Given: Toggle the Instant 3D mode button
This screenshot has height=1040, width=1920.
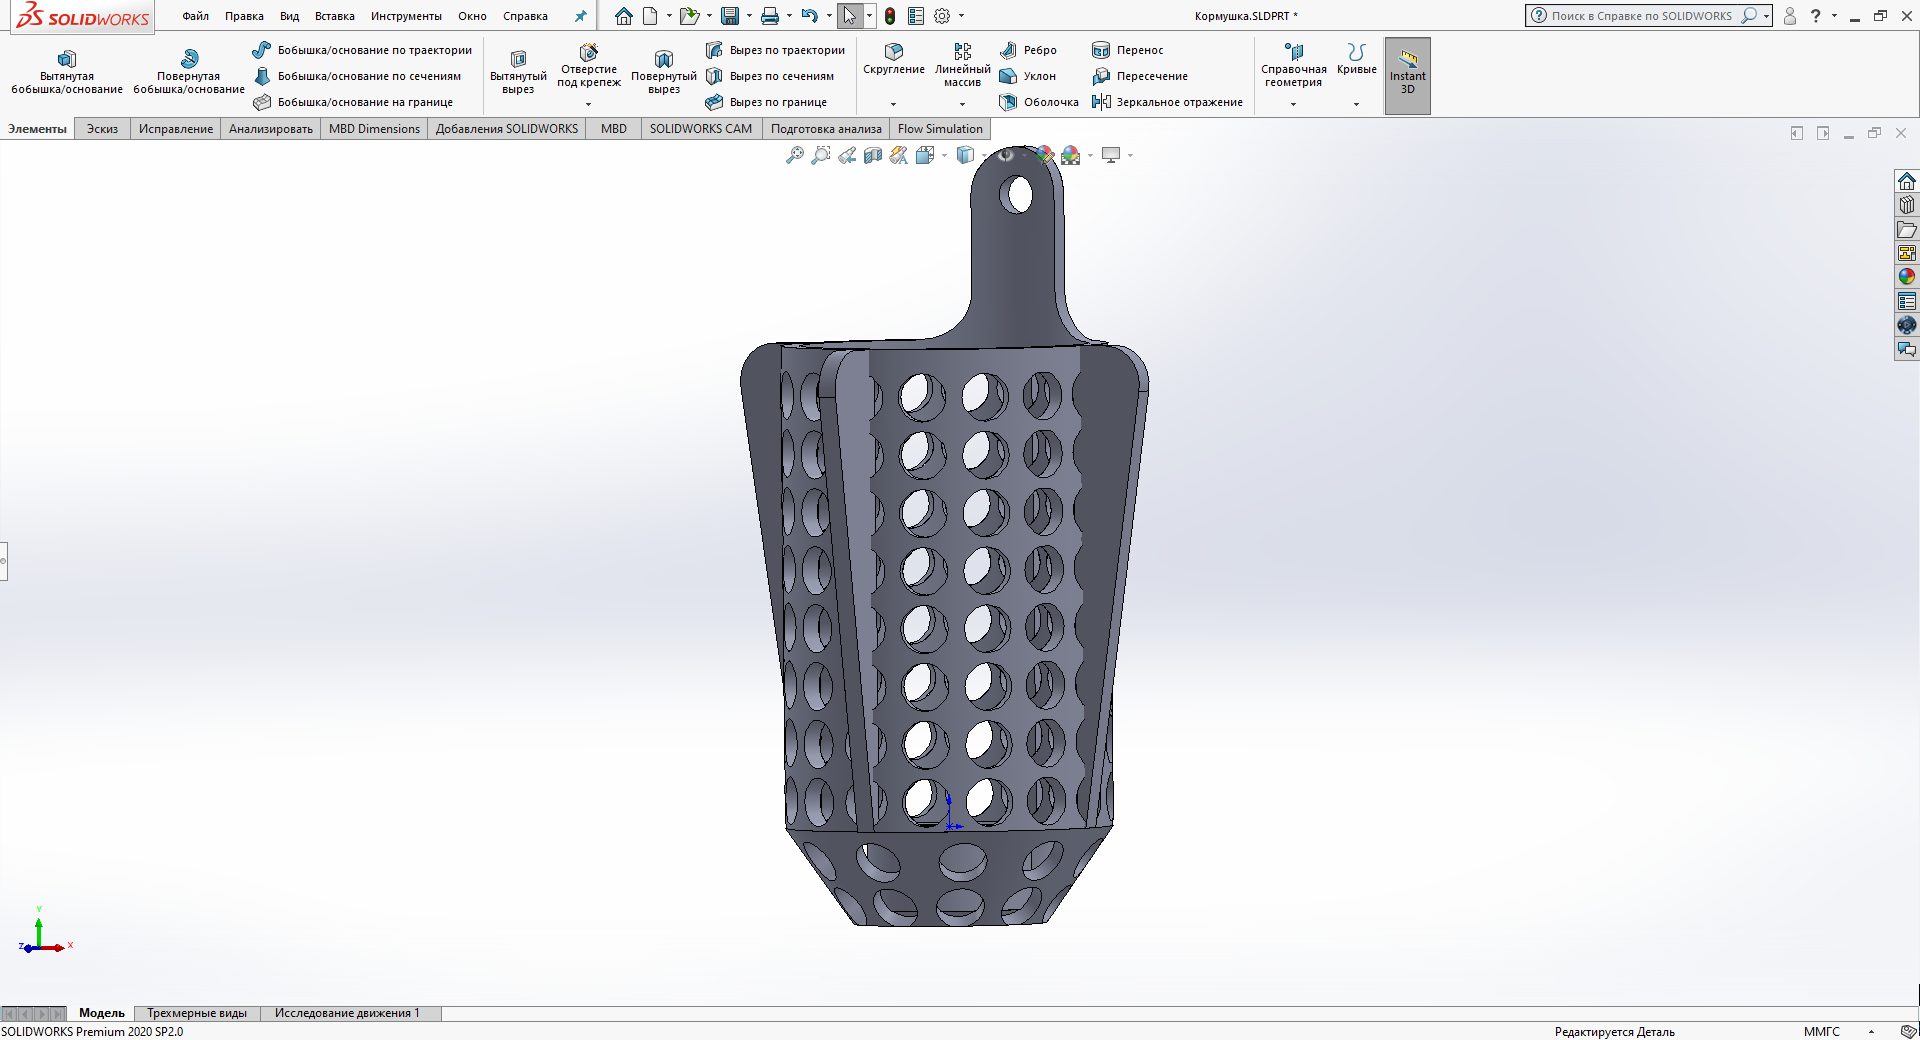Looking at the screenshot, I should coord(1407,75).
